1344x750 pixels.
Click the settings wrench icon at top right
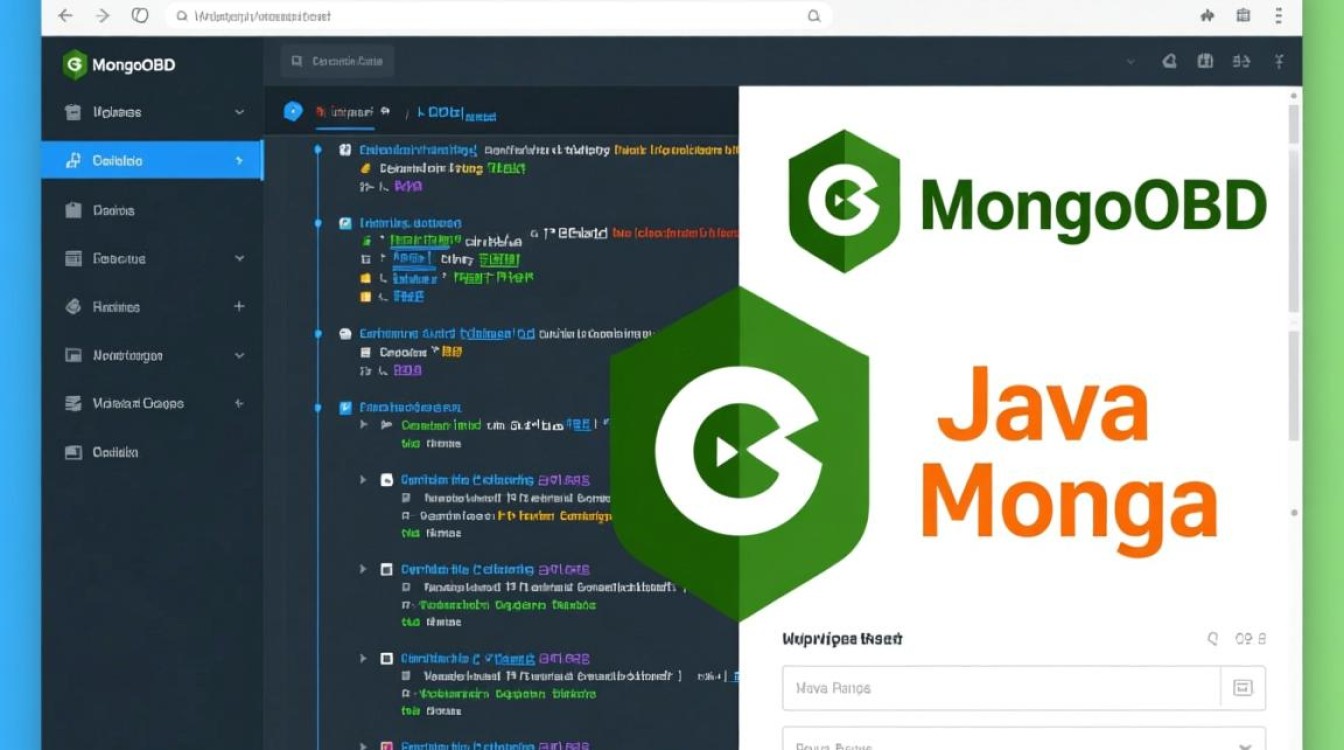pos(1279,61)
